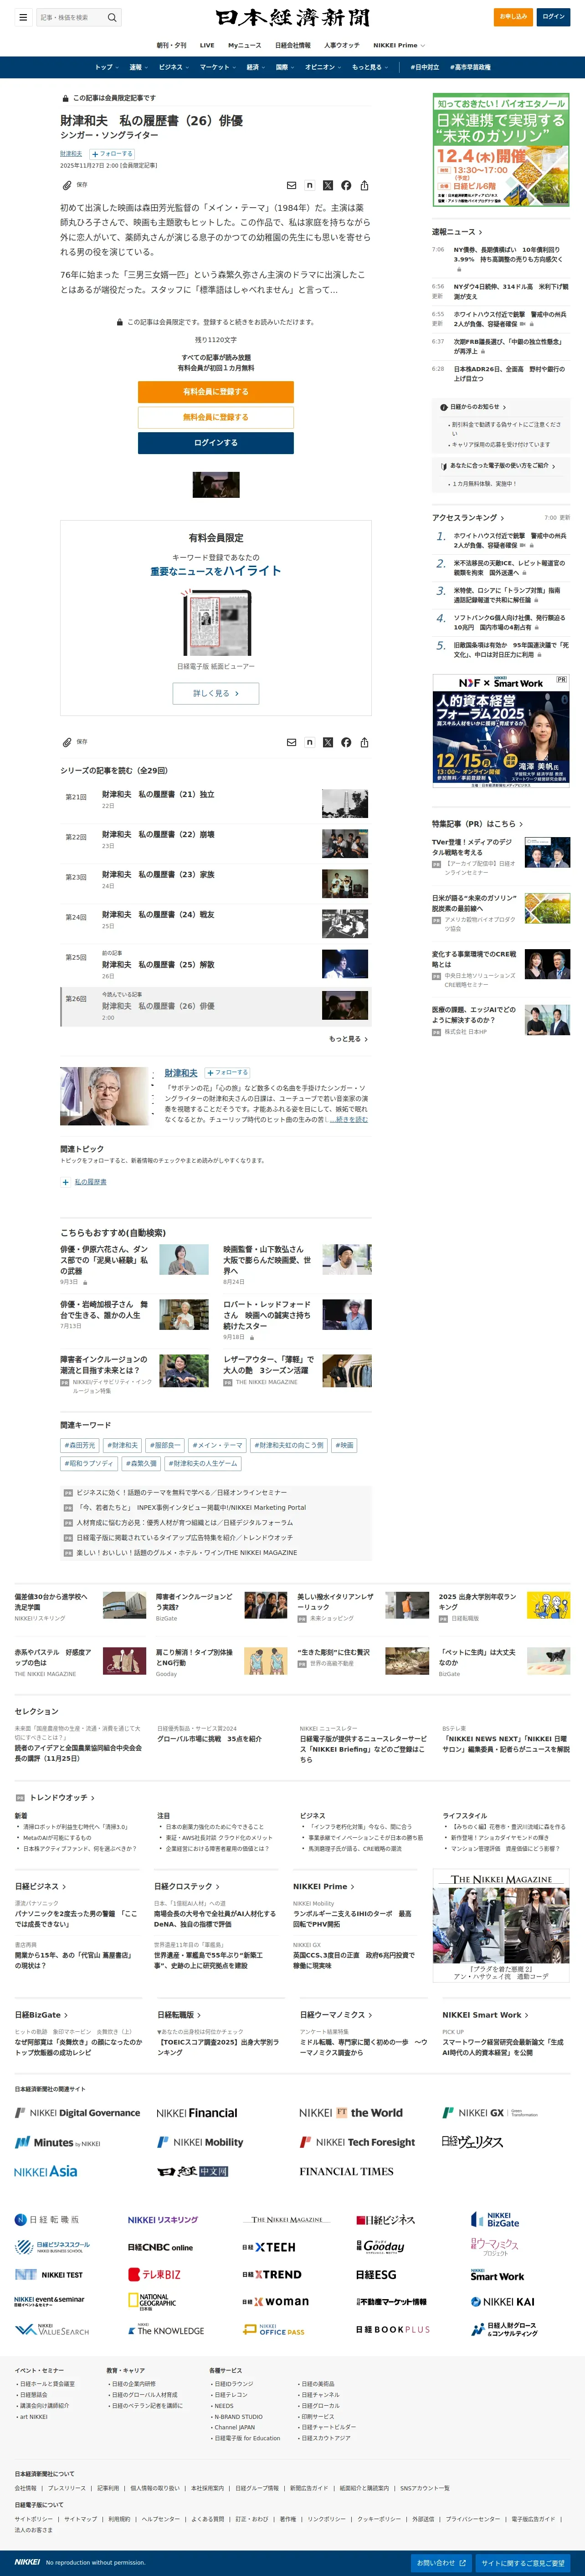Click the X icon above the series list
Screen dimensions: 585x2576
pos(328,742)
